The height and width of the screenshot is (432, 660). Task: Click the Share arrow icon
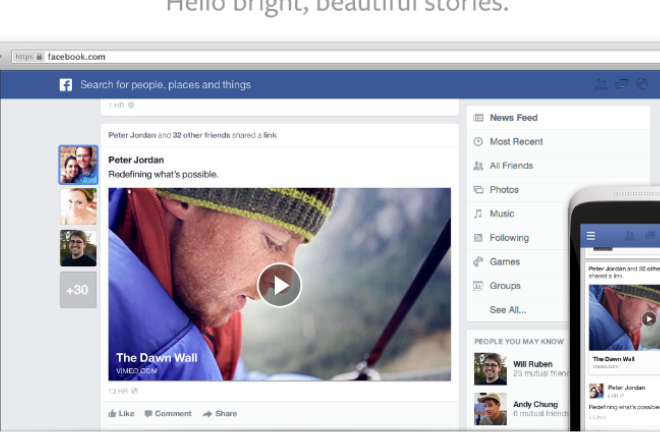click(207, 414)
